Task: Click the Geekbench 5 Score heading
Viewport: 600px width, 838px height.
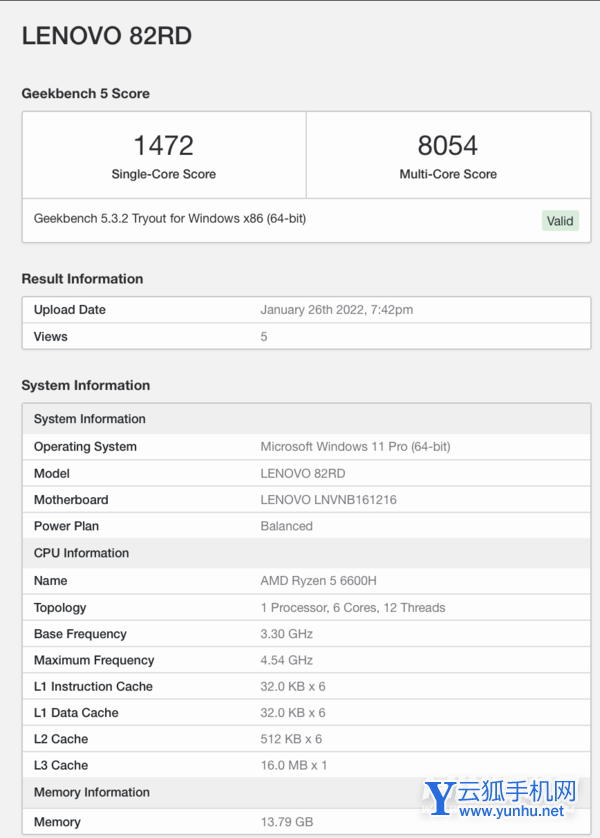Action: [86, 94]
